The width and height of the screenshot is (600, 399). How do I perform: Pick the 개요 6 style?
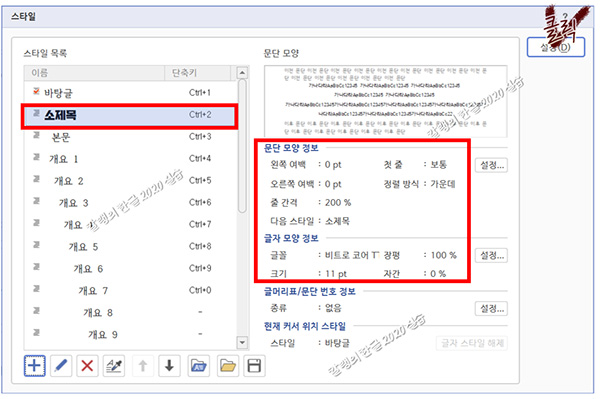click(x=130, y=269)
